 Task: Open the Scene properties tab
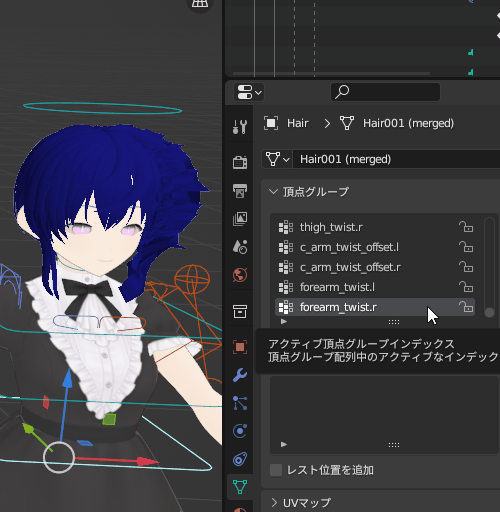240,247
